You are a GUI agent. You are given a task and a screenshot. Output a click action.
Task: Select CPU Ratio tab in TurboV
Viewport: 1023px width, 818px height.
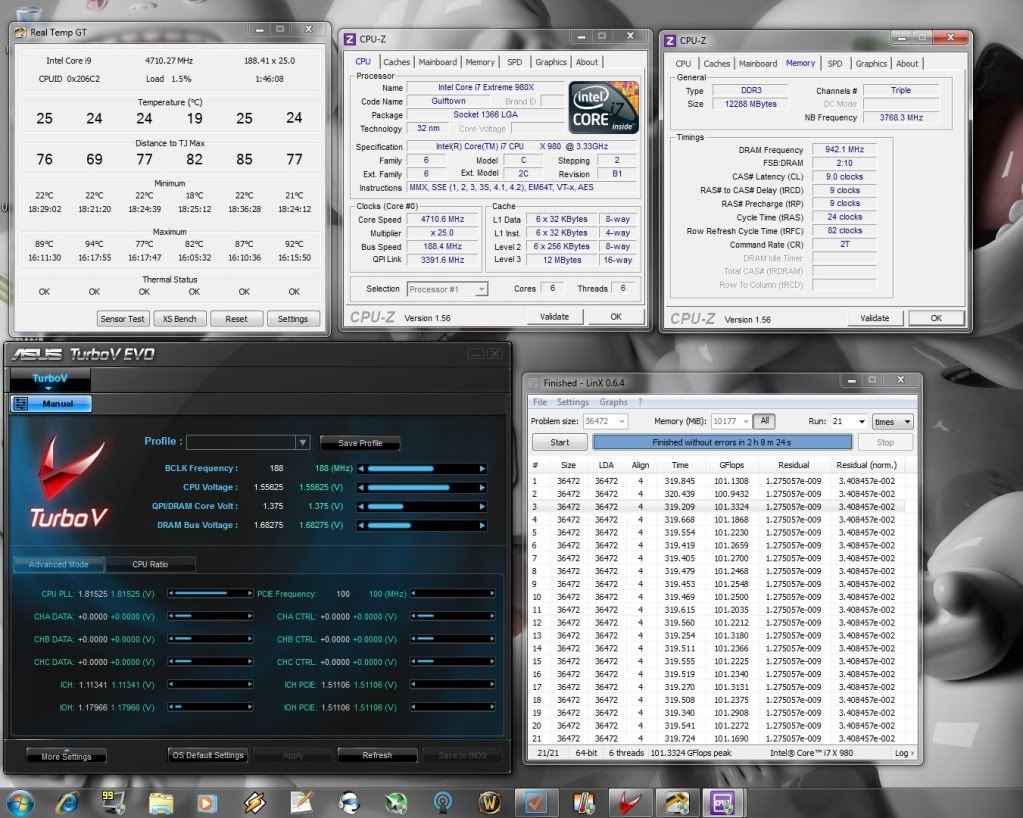tap(150, 564)
